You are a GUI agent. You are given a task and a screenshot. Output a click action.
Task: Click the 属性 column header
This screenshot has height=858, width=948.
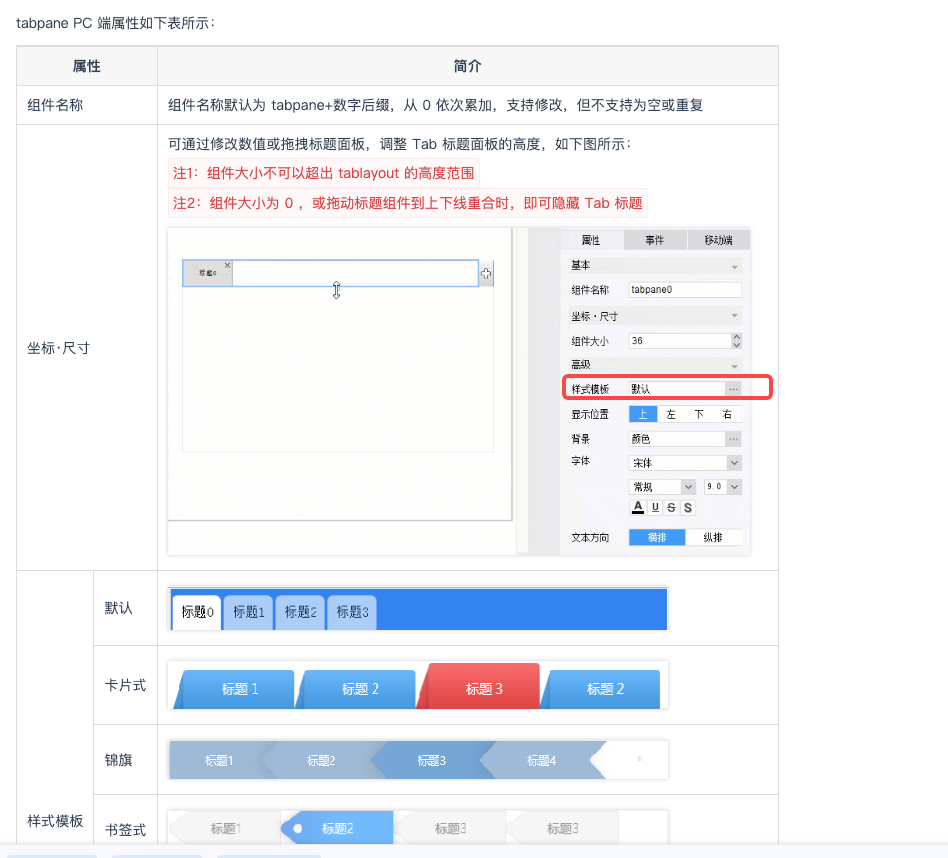[x=86, y=66]
